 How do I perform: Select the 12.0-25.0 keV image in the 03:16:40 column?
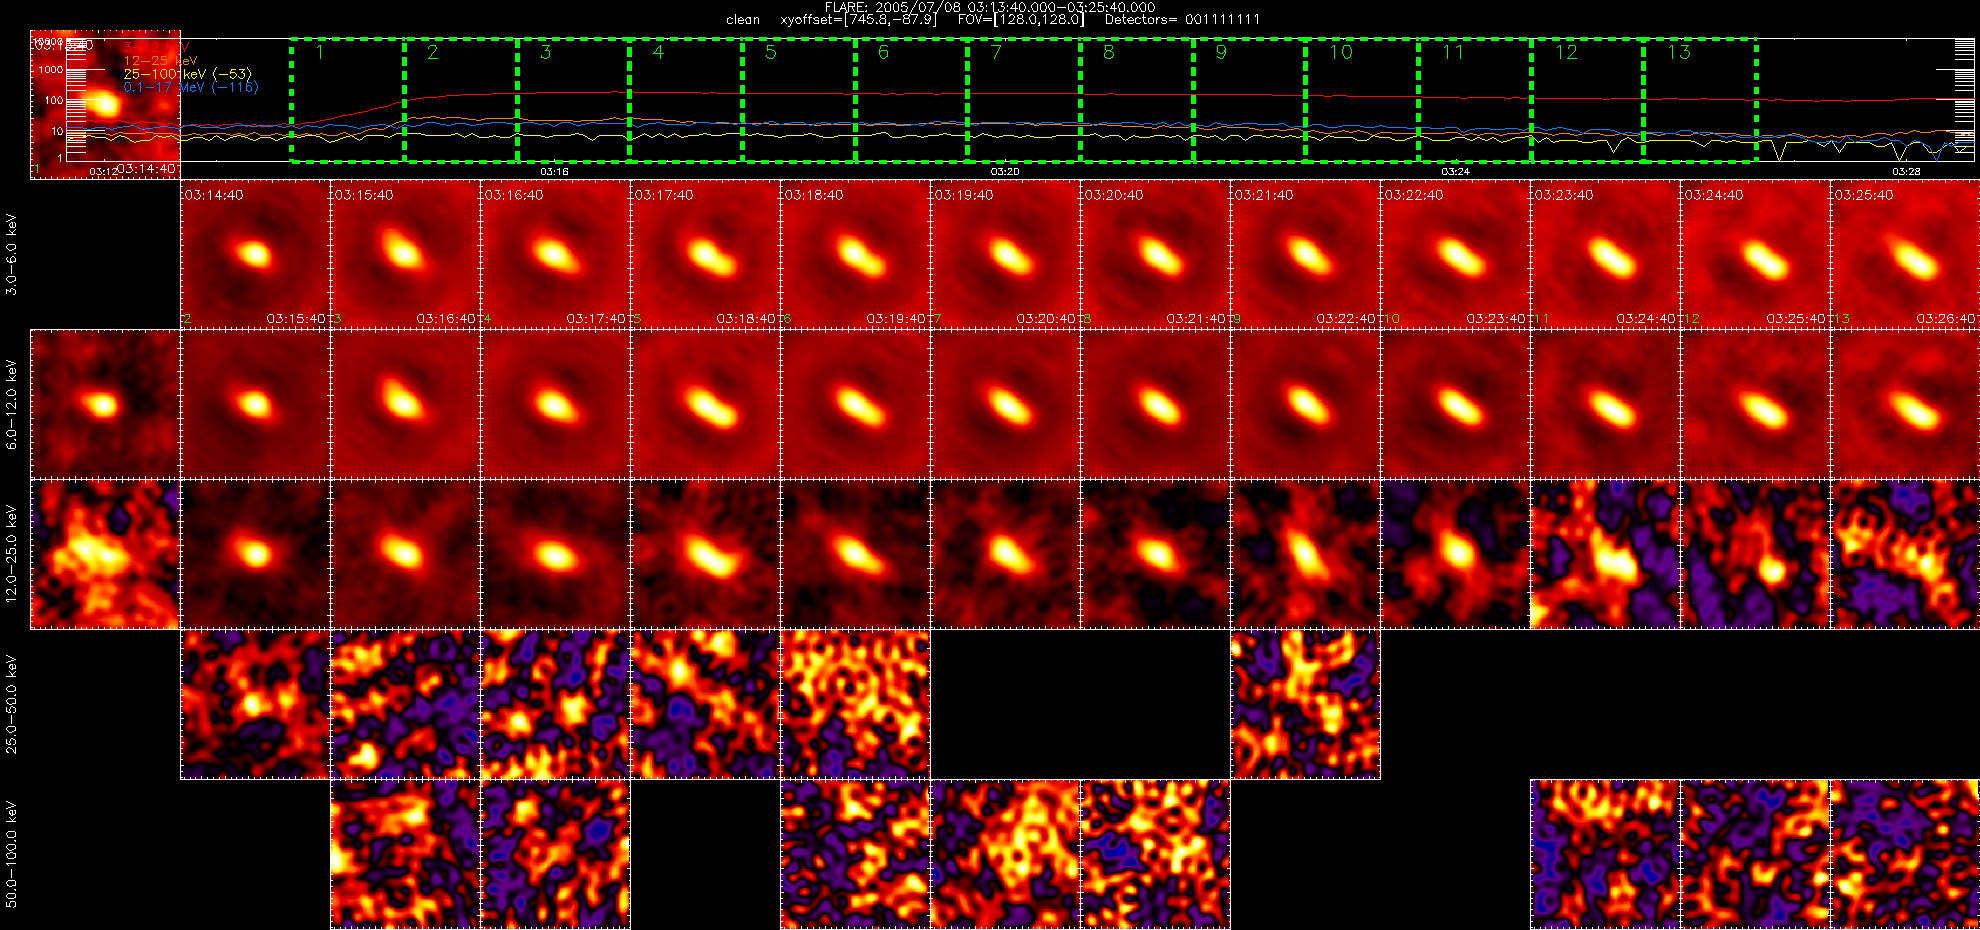tap(555, 554)
